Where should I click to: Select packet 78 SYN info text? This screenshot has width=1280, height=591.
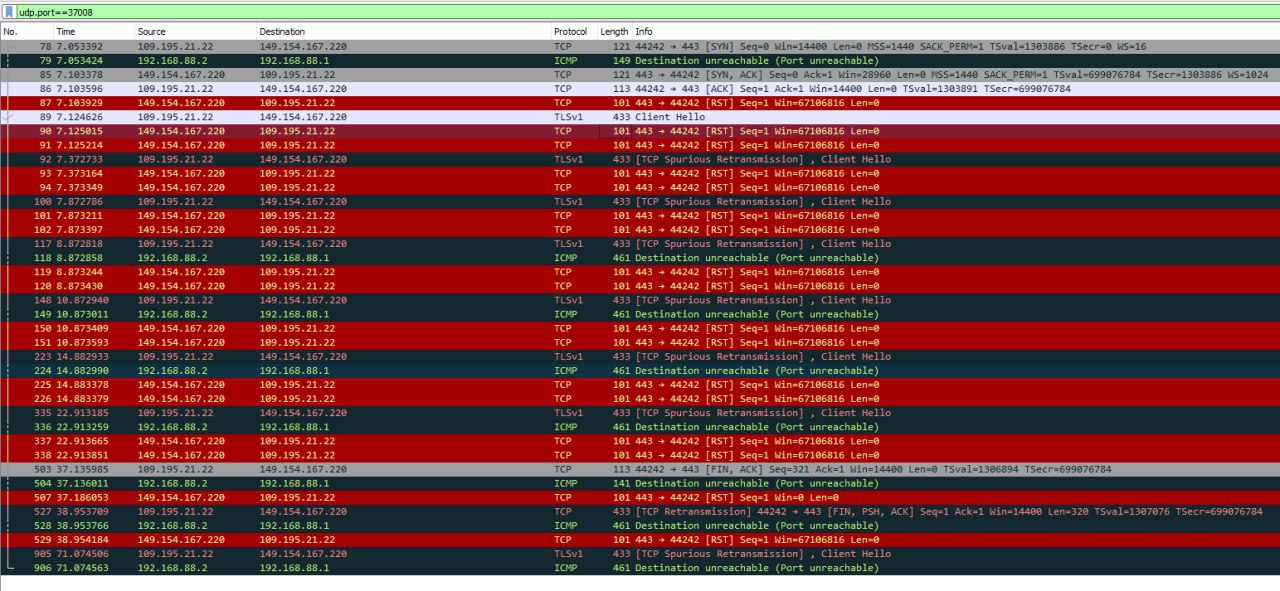pos(890,46)
